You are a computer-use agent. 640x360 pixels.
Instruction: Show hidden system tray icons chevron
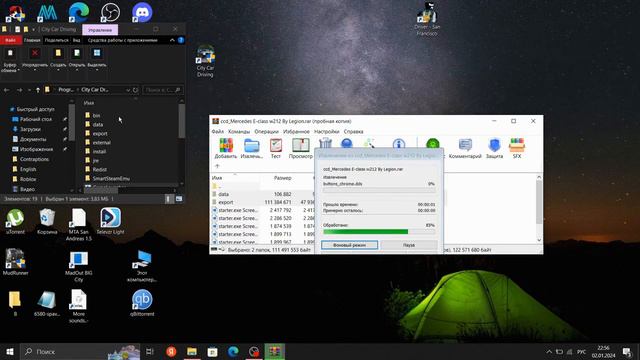549,351
